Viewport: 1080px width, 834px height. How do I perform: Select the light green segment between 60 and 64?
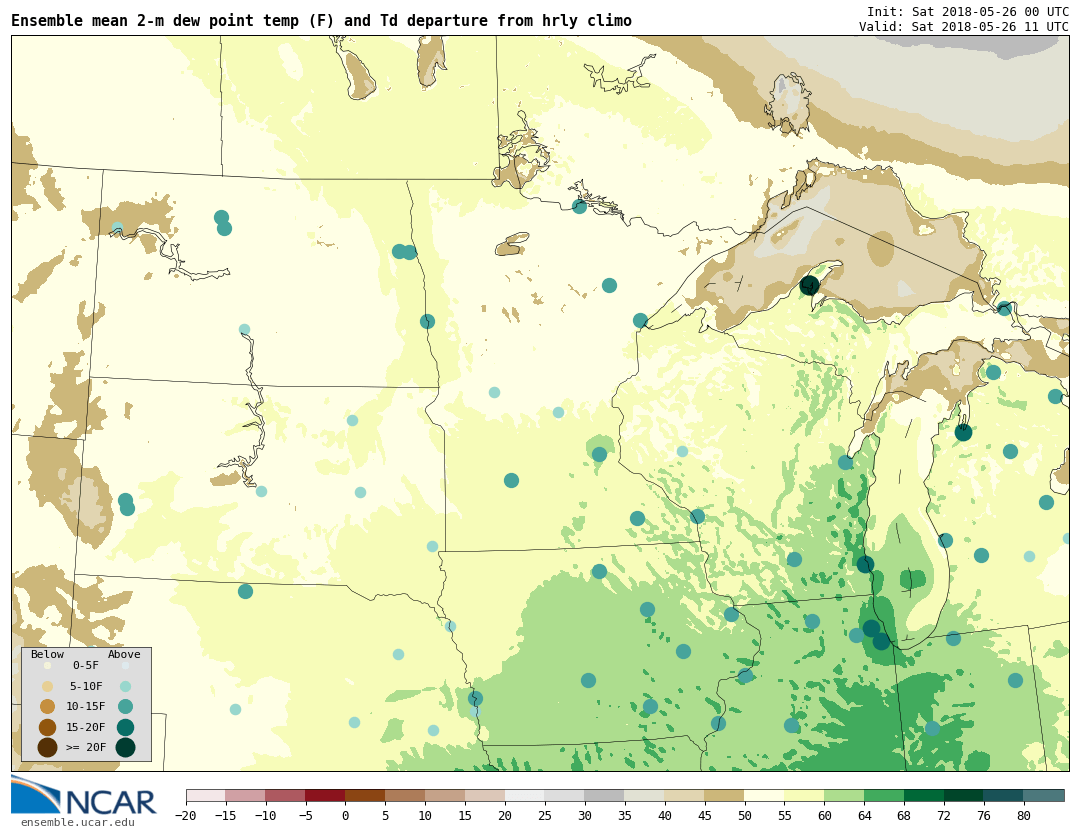(845, 796)
